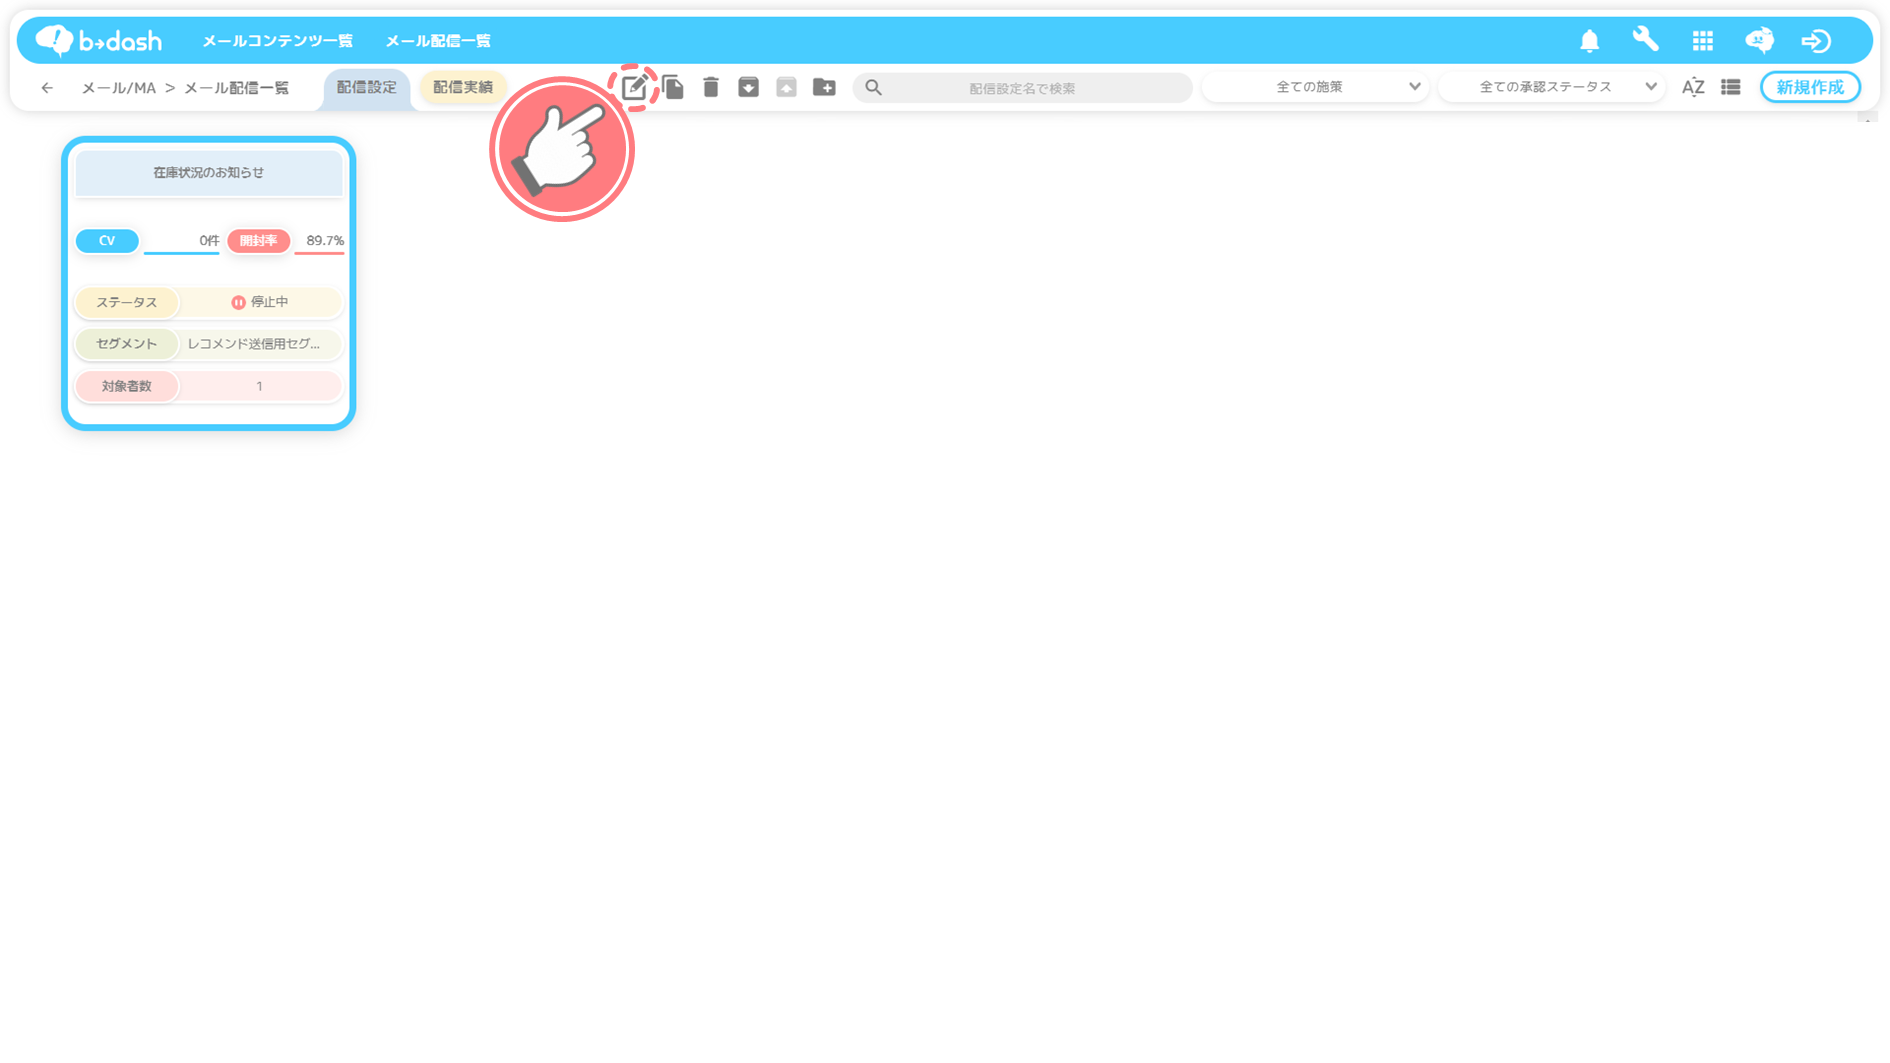This screenshot has width=1890, height=1063.
Task: Click the archive download-box icon
Action: [x=748, y=88]
